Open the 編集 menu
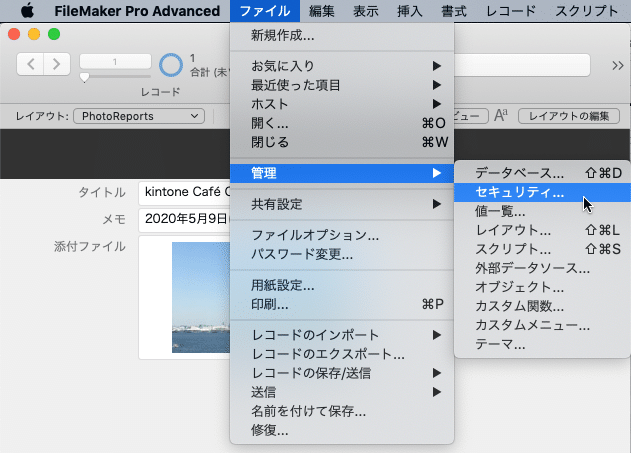 (x=322, y=11)
